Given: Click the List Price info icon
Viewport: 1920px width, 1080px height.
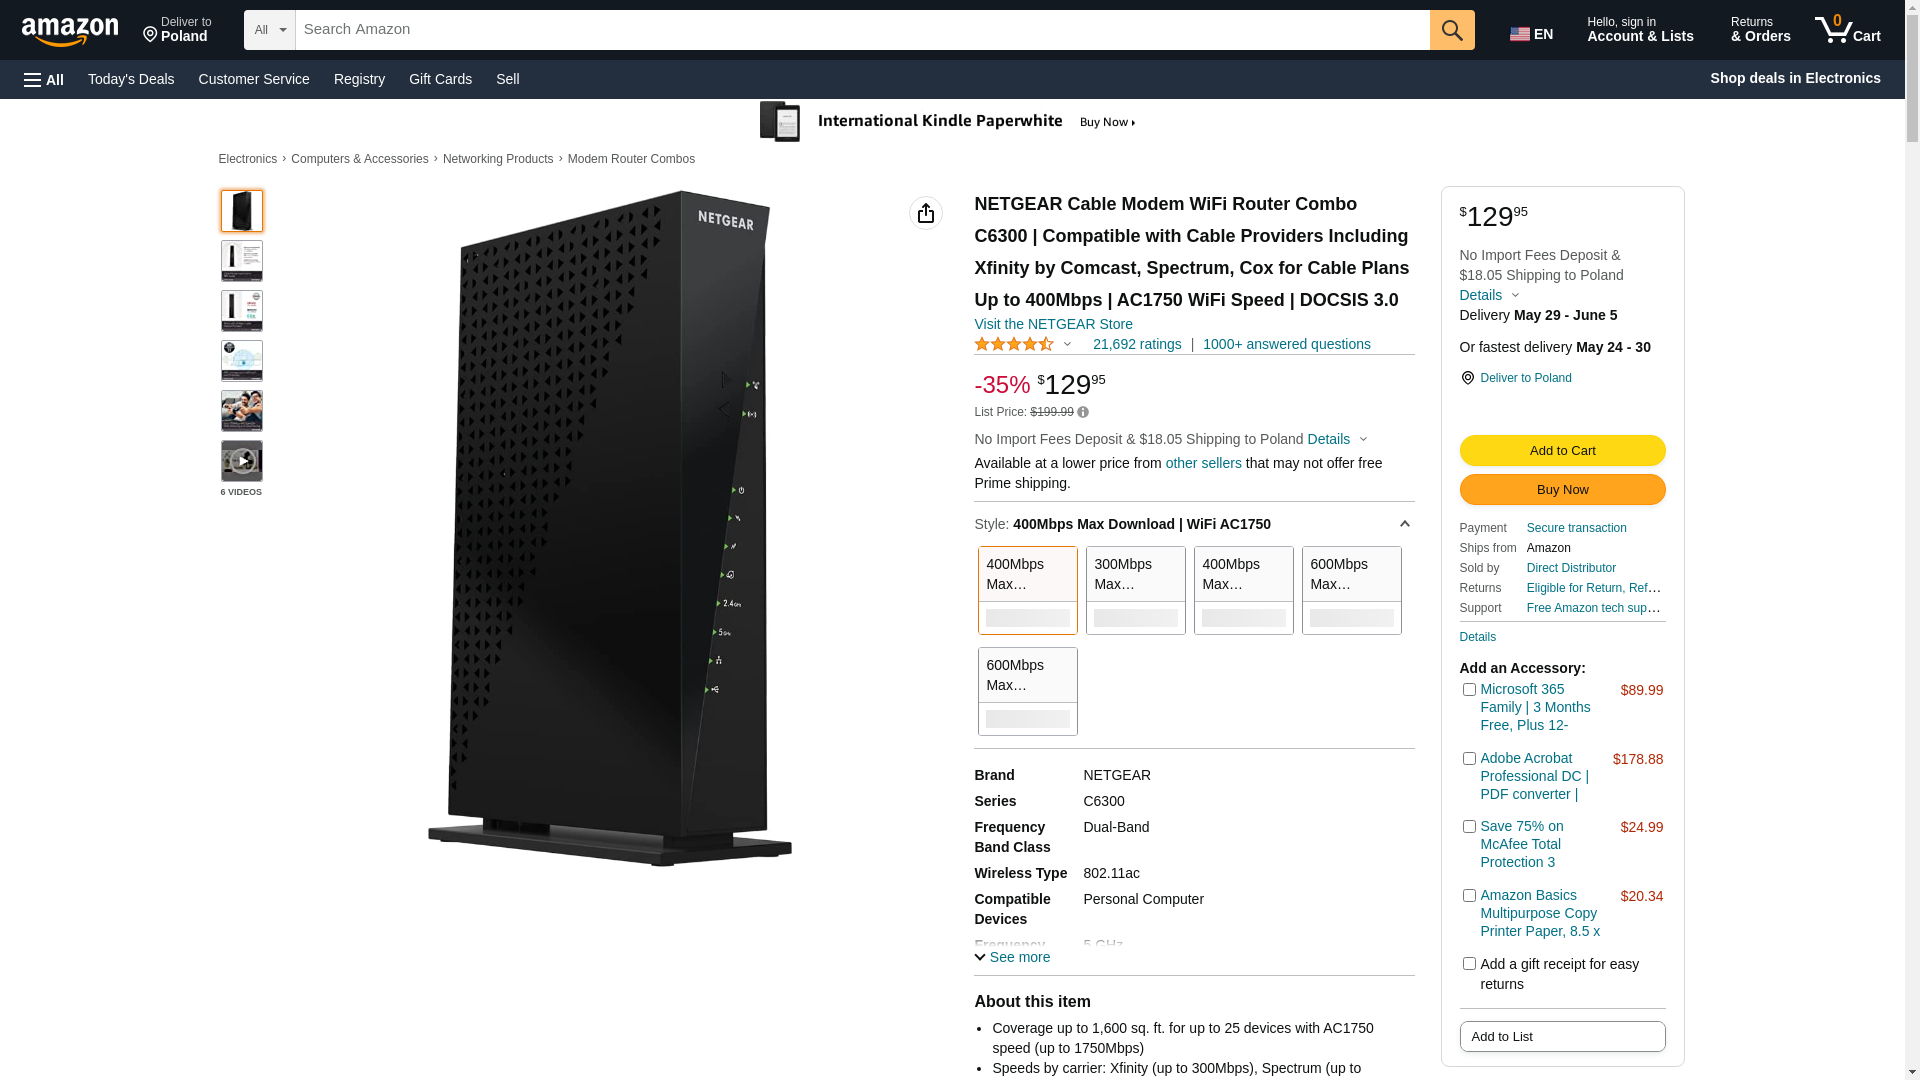Looking at the screenshot, I should tap(1083, 412).
